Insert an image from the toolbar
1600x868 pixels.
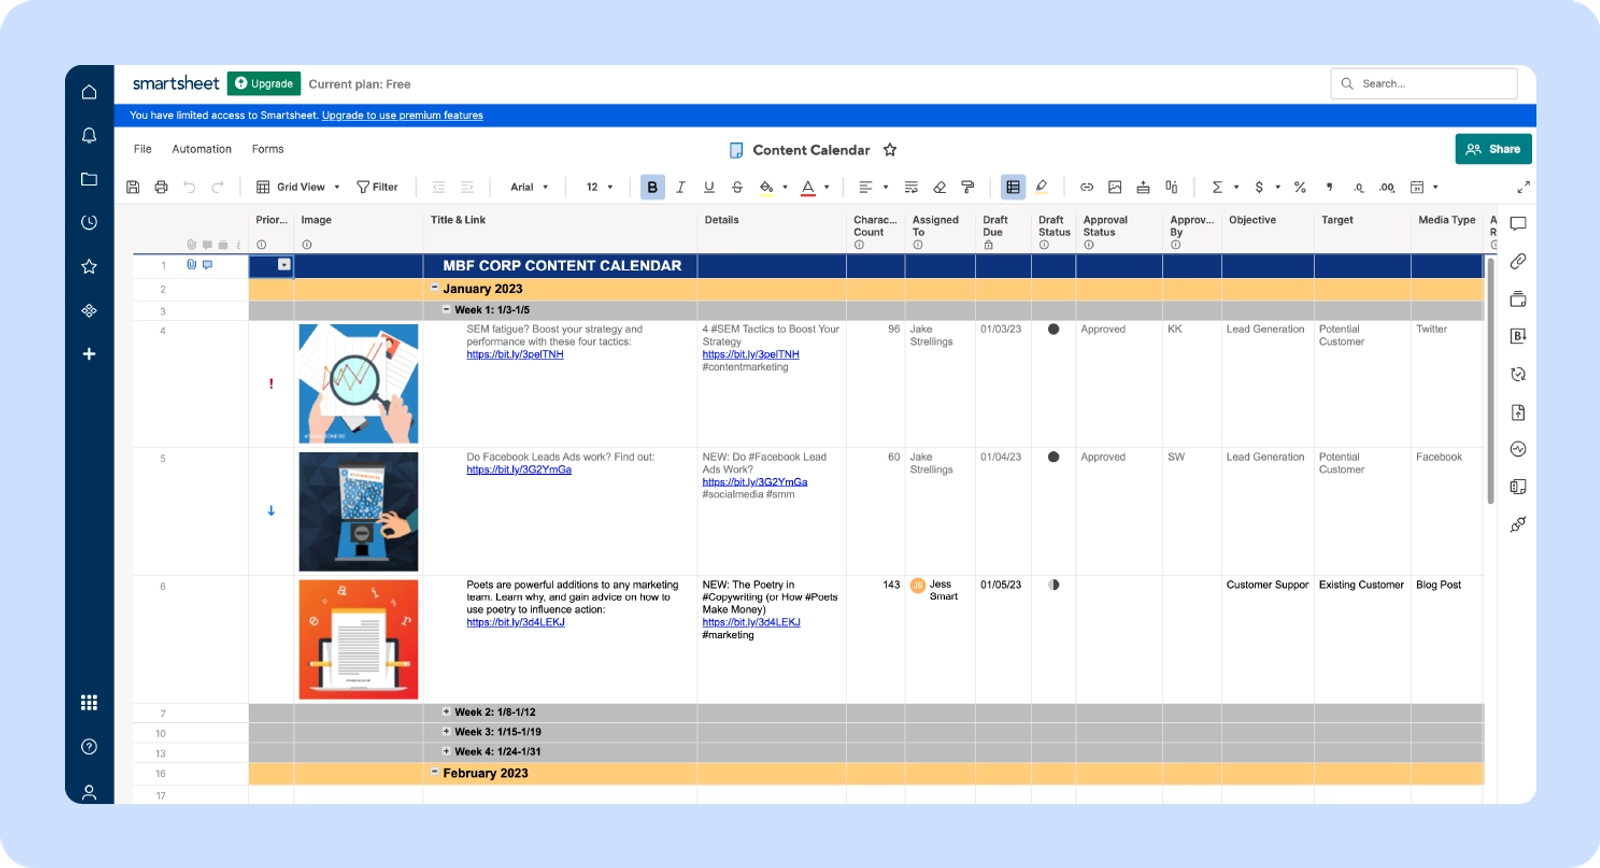1115,187
